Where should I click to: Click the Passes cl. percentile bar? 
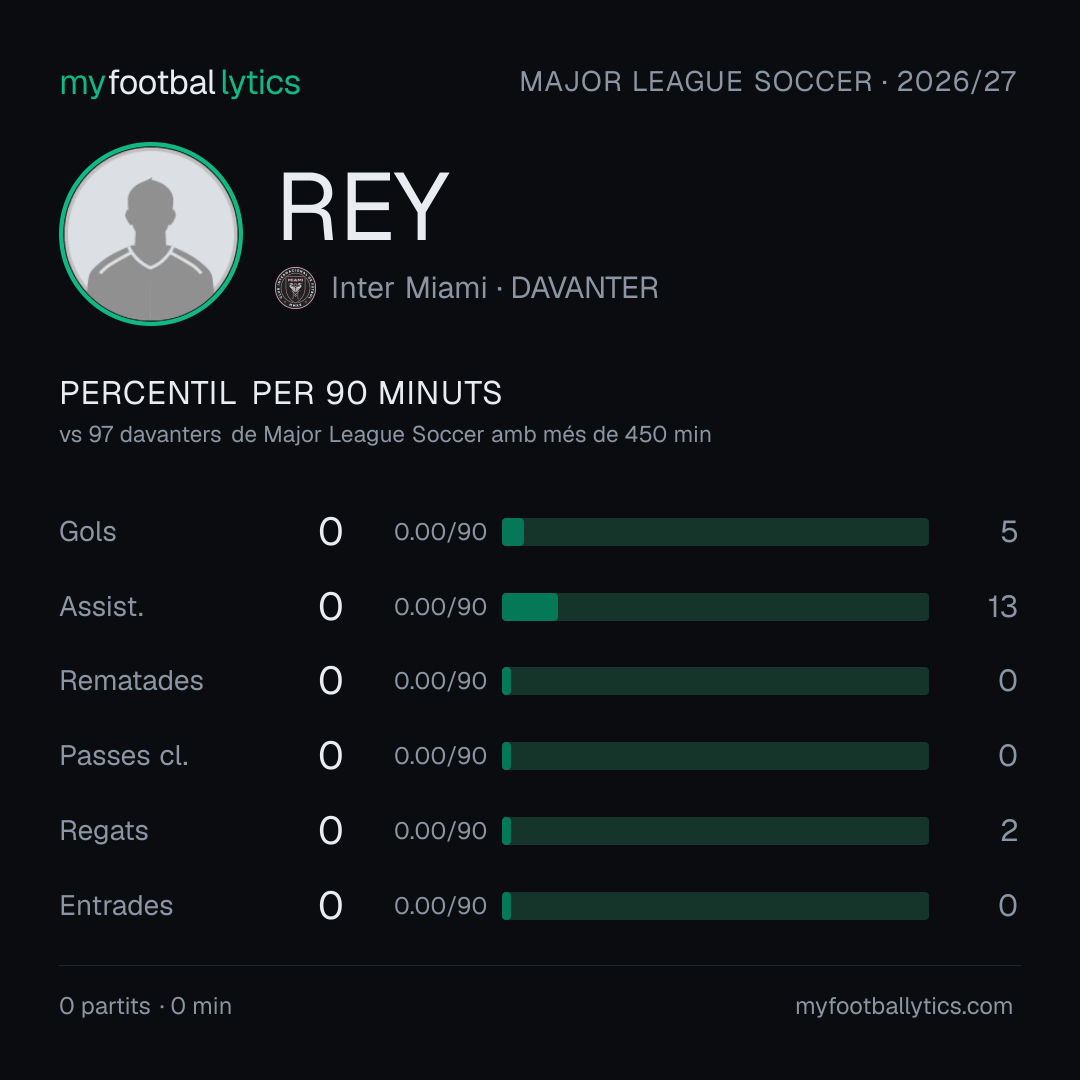(x=715, y=756)
